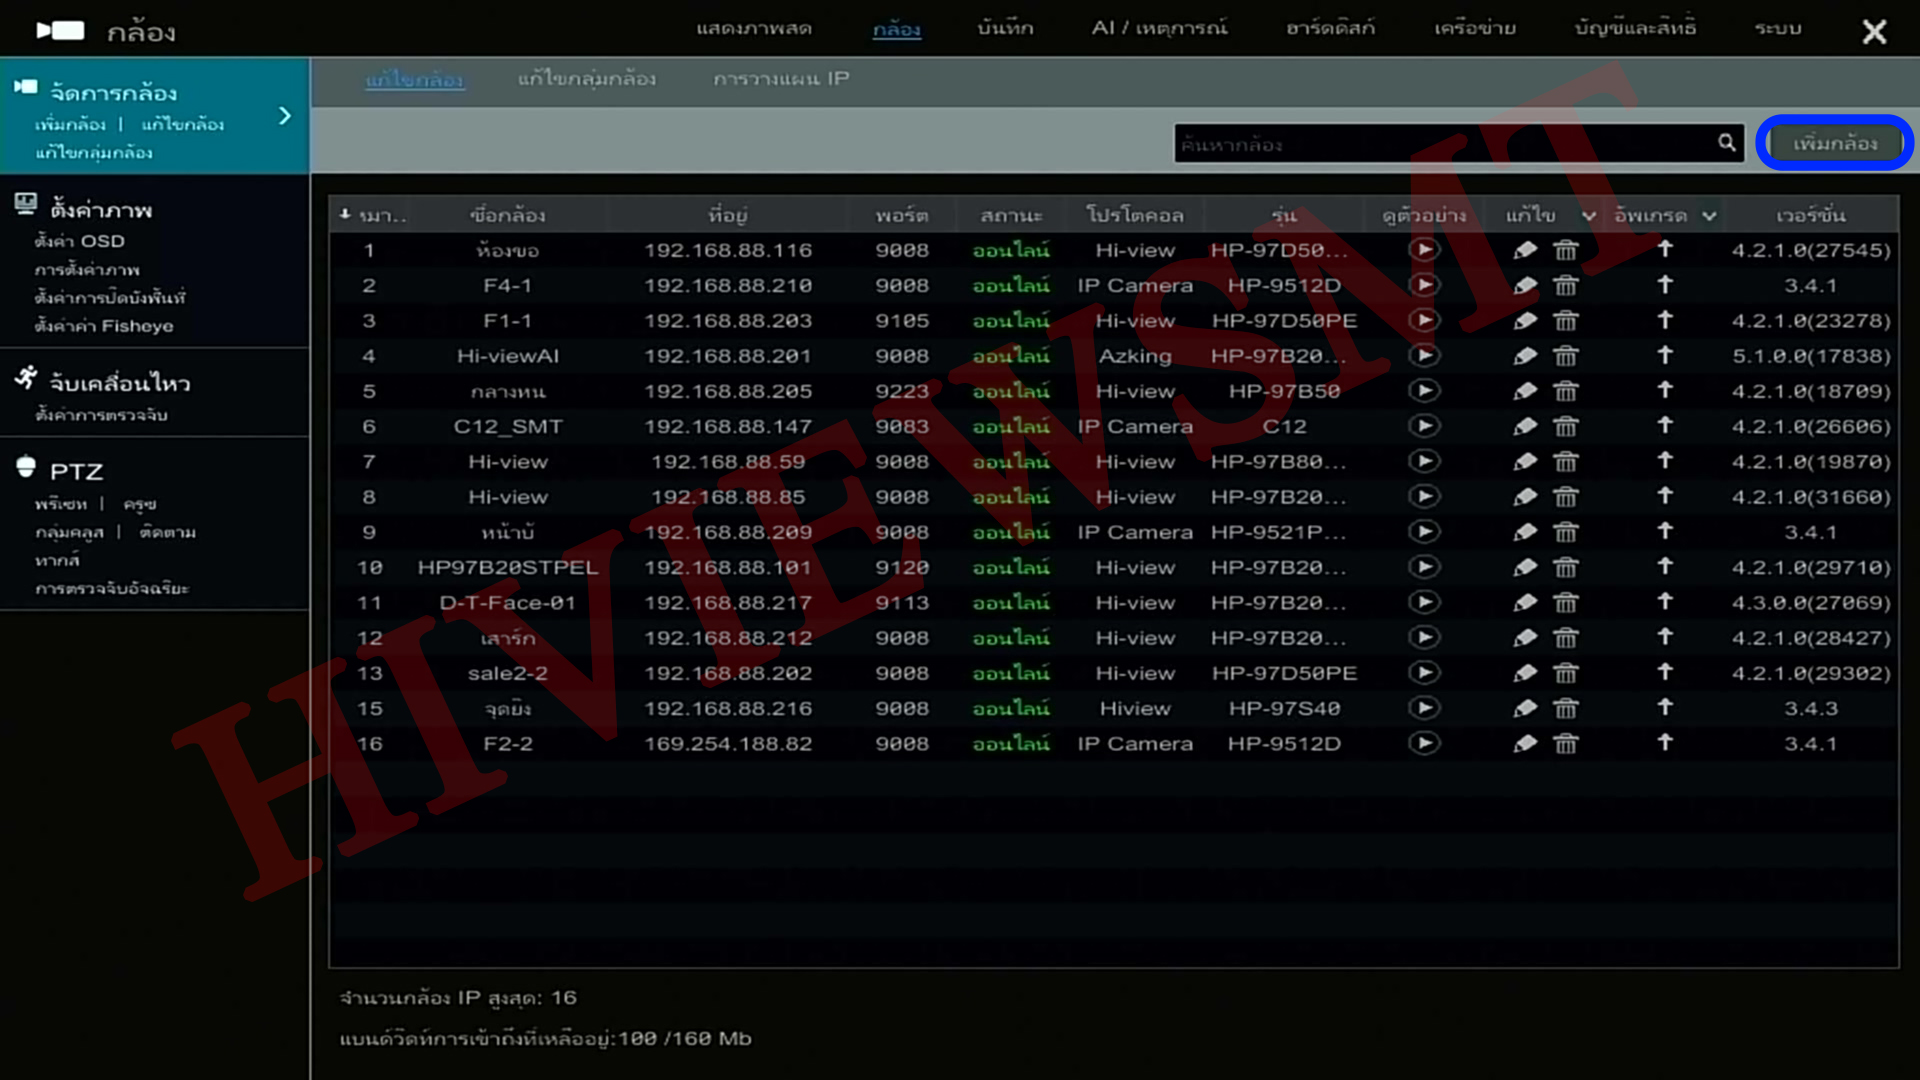The image size is (1920, 1080).
Task: Open the edit column dropdown arrow
Action: pyautogui.click(x=1588, y=216)
